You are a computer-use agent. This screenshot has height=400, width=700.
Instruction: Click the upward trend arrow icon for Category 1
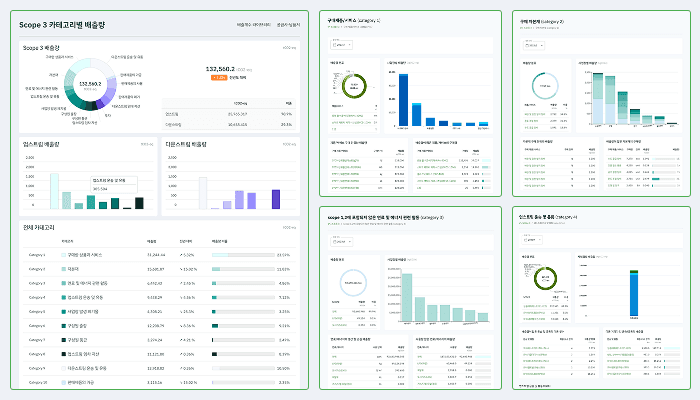(x=180, y=255)
